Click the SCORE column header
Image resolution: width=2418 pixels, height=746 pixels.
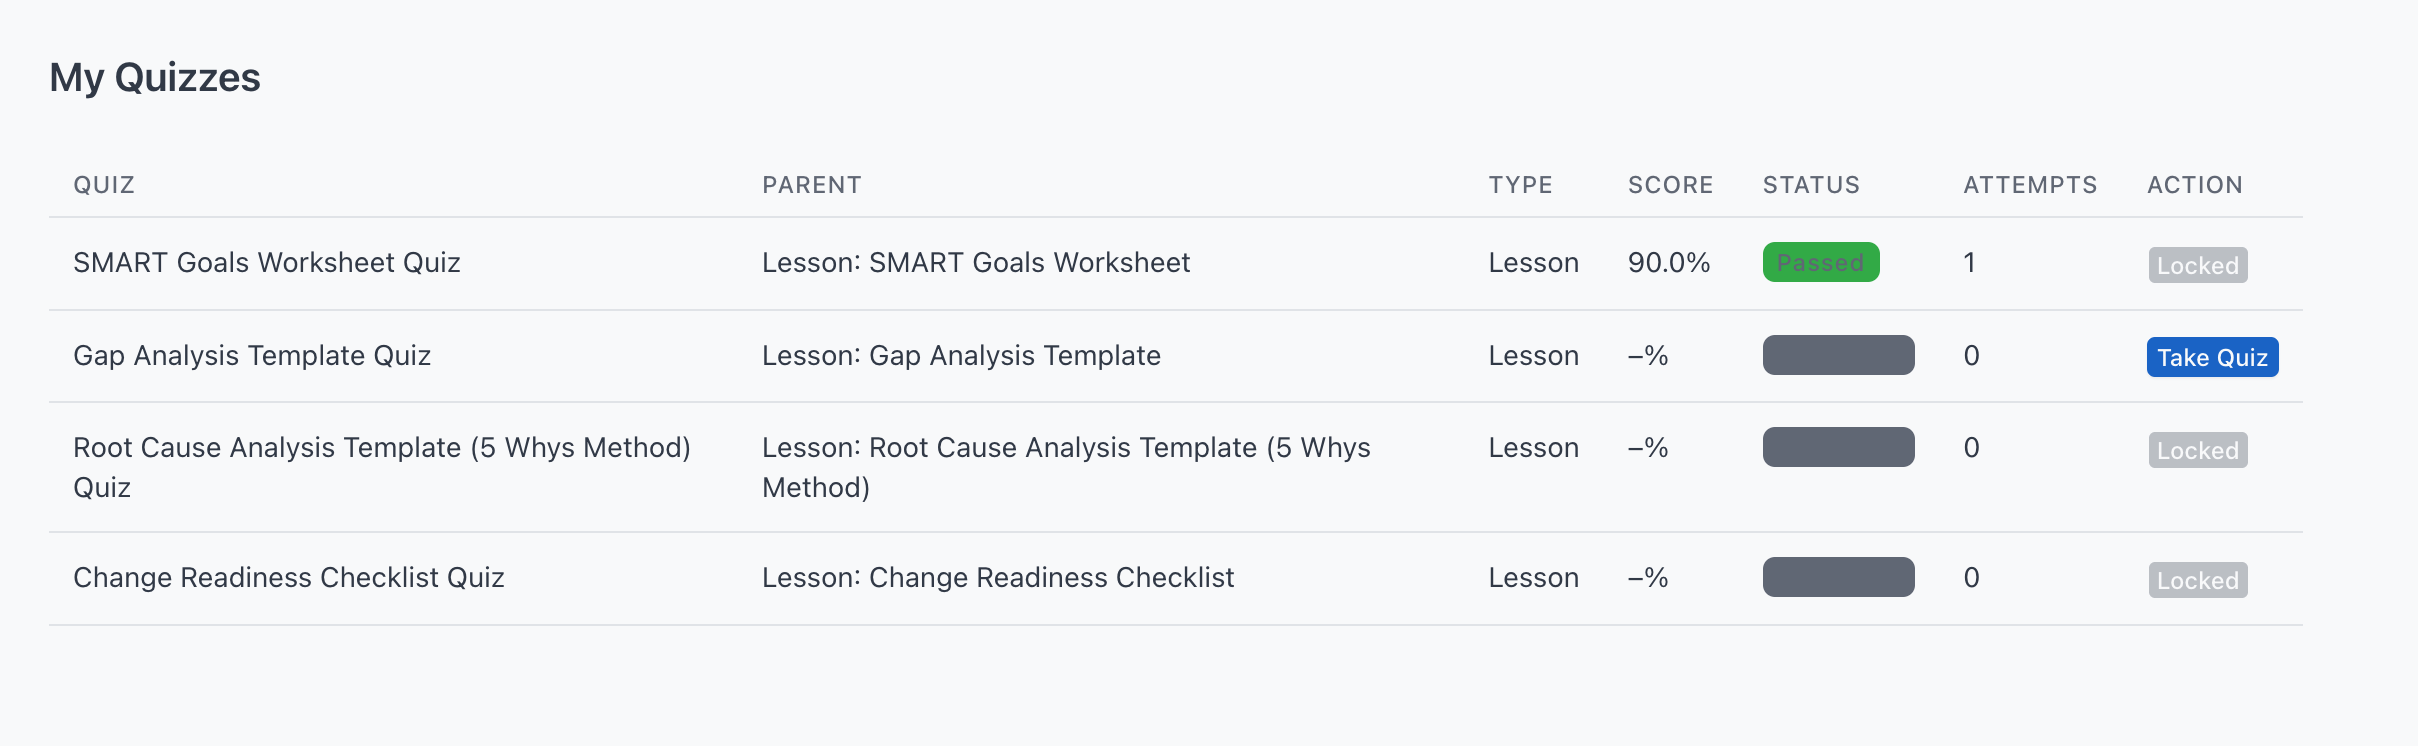[1670, 185]
